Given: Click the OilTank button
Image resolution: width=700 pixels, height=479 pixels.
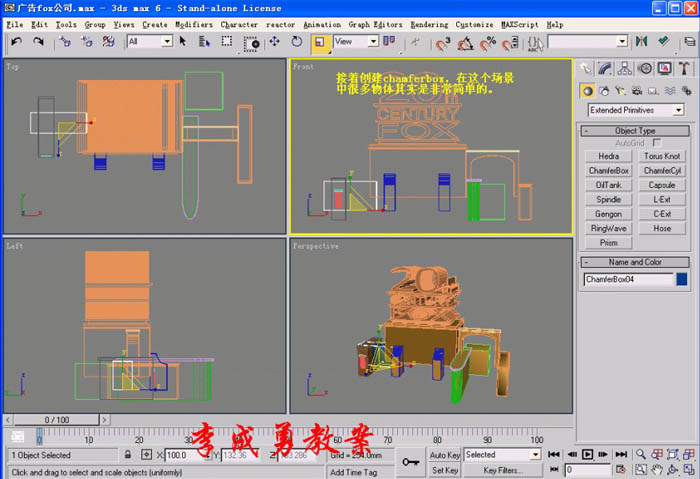Looking at the screenshot, I should (608, 185).
